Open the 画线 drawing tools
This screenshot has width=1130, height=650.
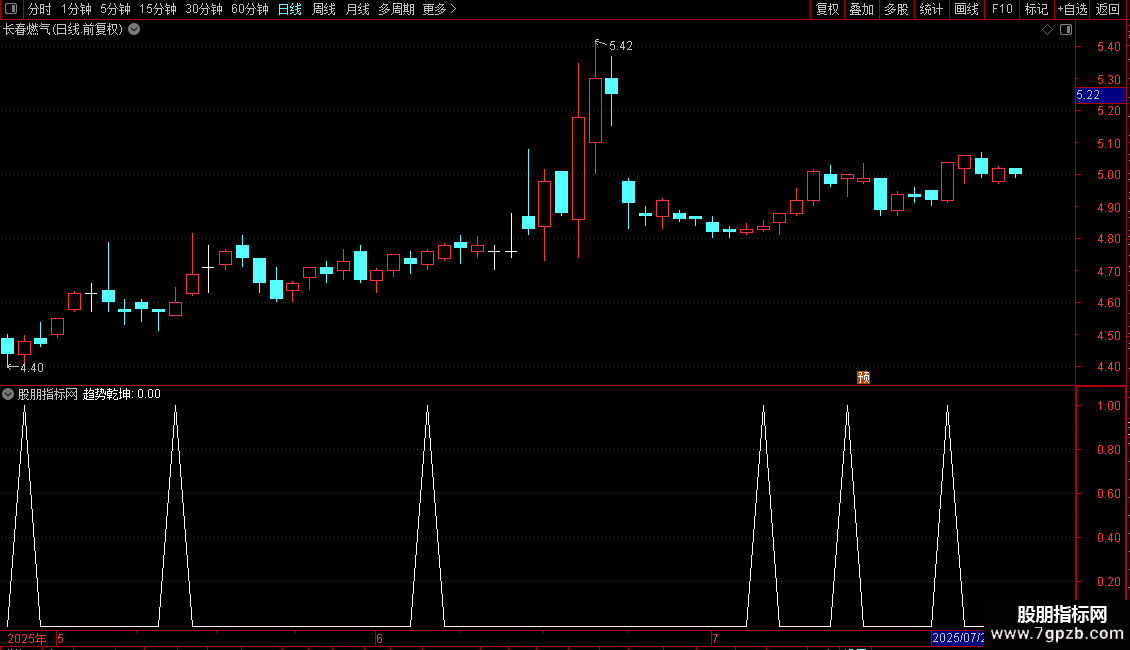(966, 9)
